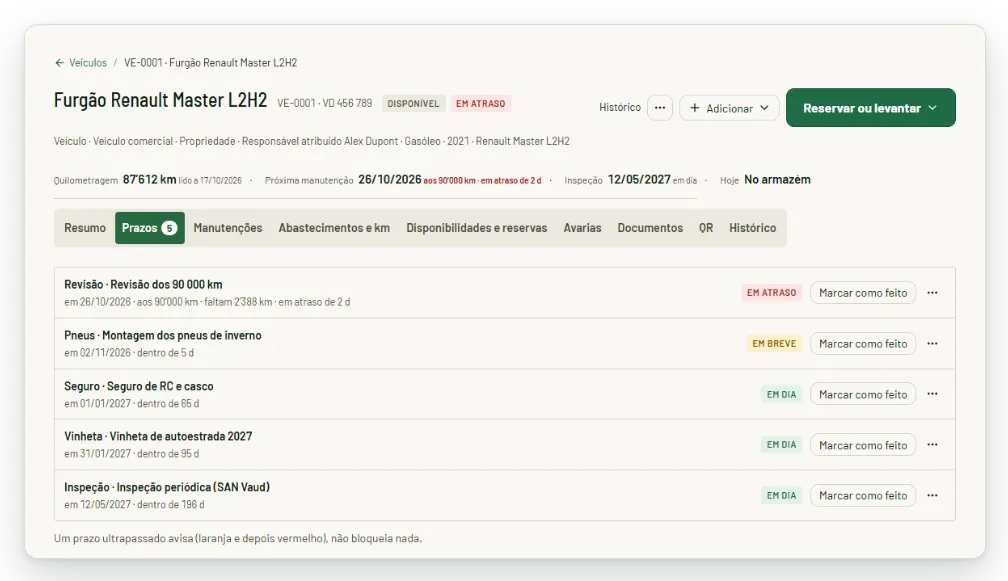This screenshot has width=1008, height=581.
Task: Click the 87'612 km mileage value
Action: pos(149,179)
